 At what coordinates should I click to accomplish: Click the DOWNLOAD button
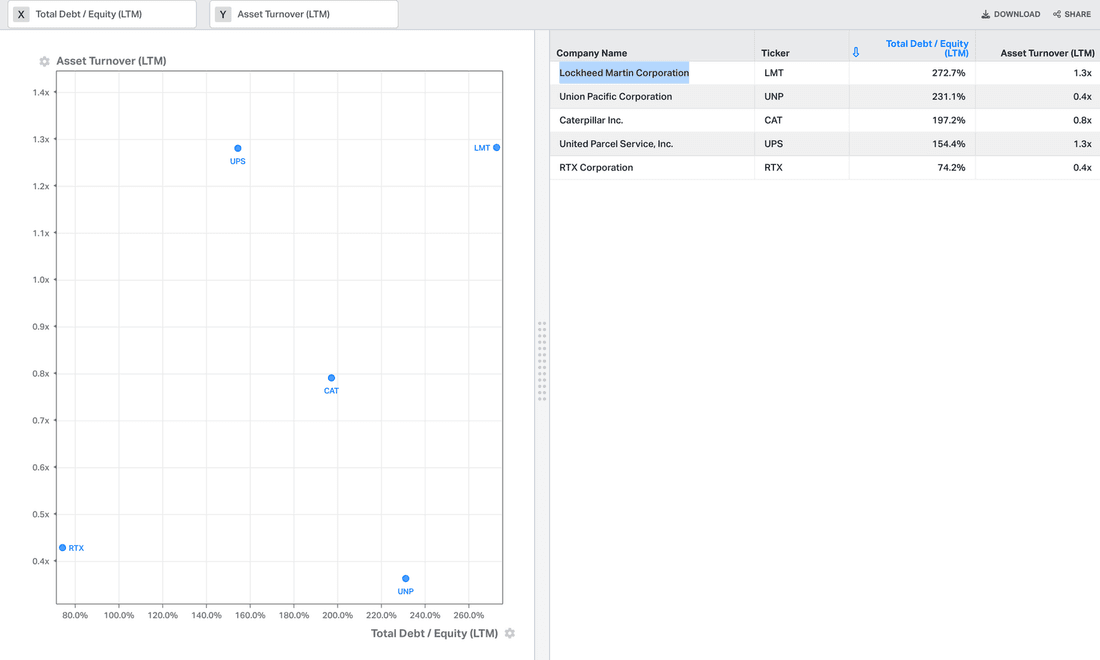(1010, 14)
